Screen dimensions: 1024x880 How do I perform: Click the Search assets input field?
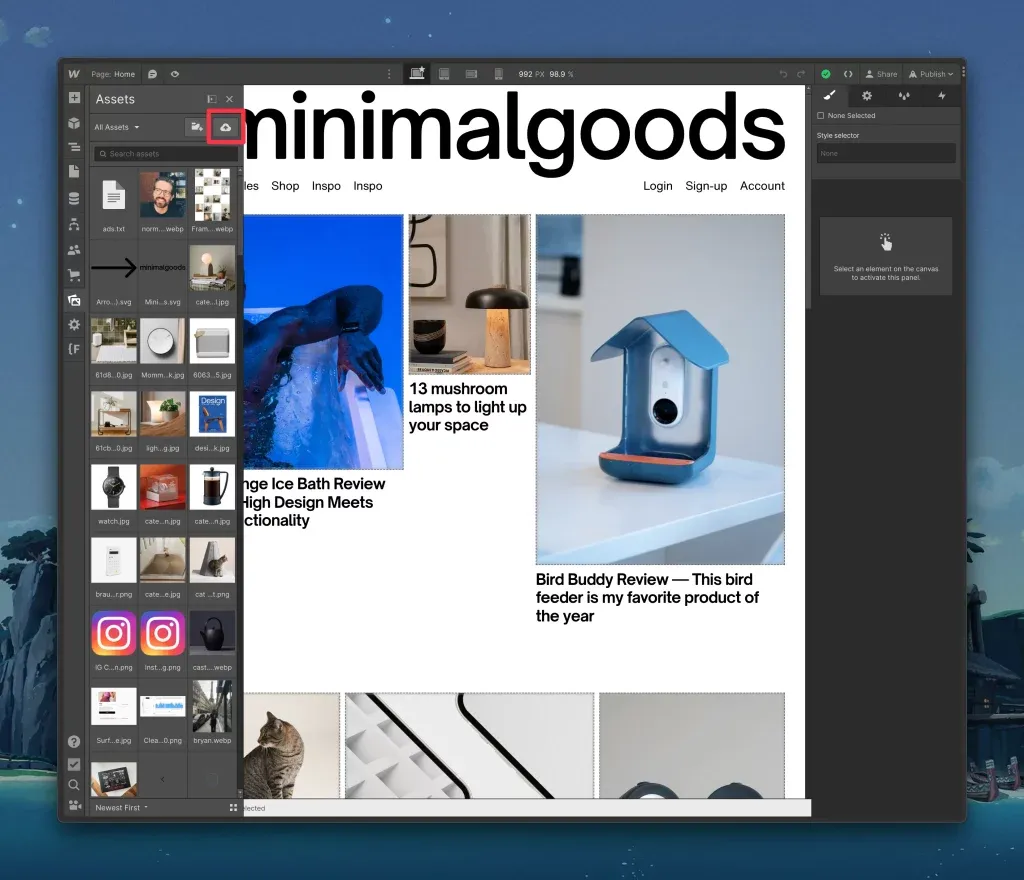point(166,153)
